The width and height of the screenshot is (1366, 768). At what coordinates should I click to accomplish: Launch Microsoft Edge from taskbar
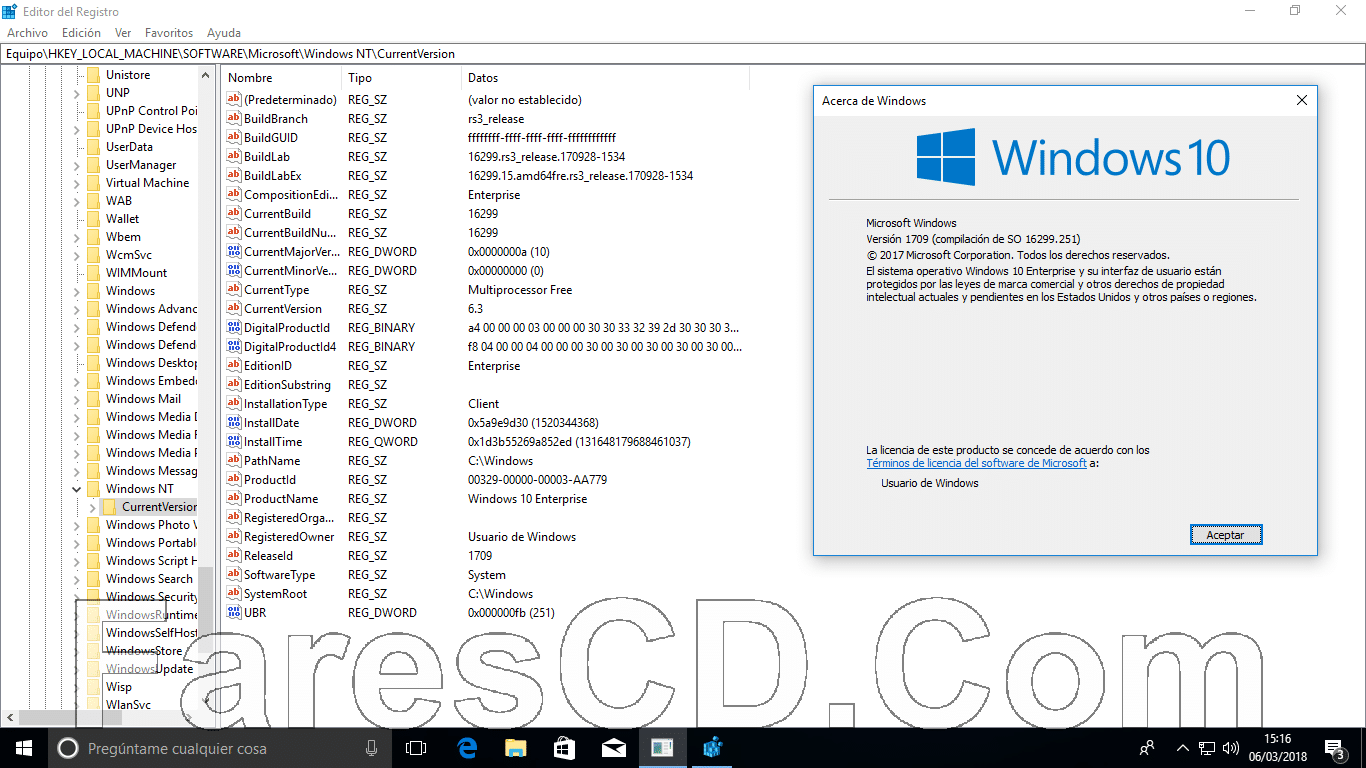pos(467,747)
